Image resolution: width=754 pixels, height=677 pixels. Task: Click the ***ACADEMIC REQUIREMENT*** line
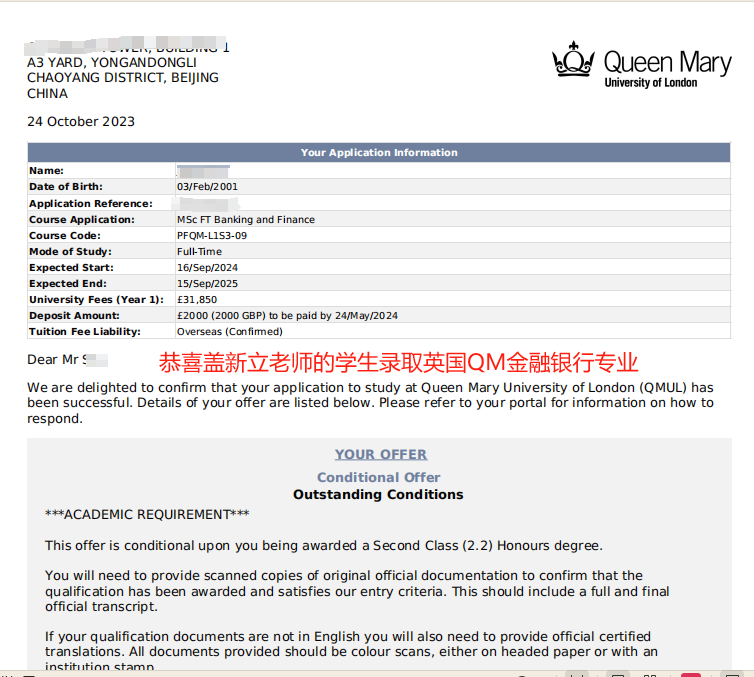click(x=147, y=514)
